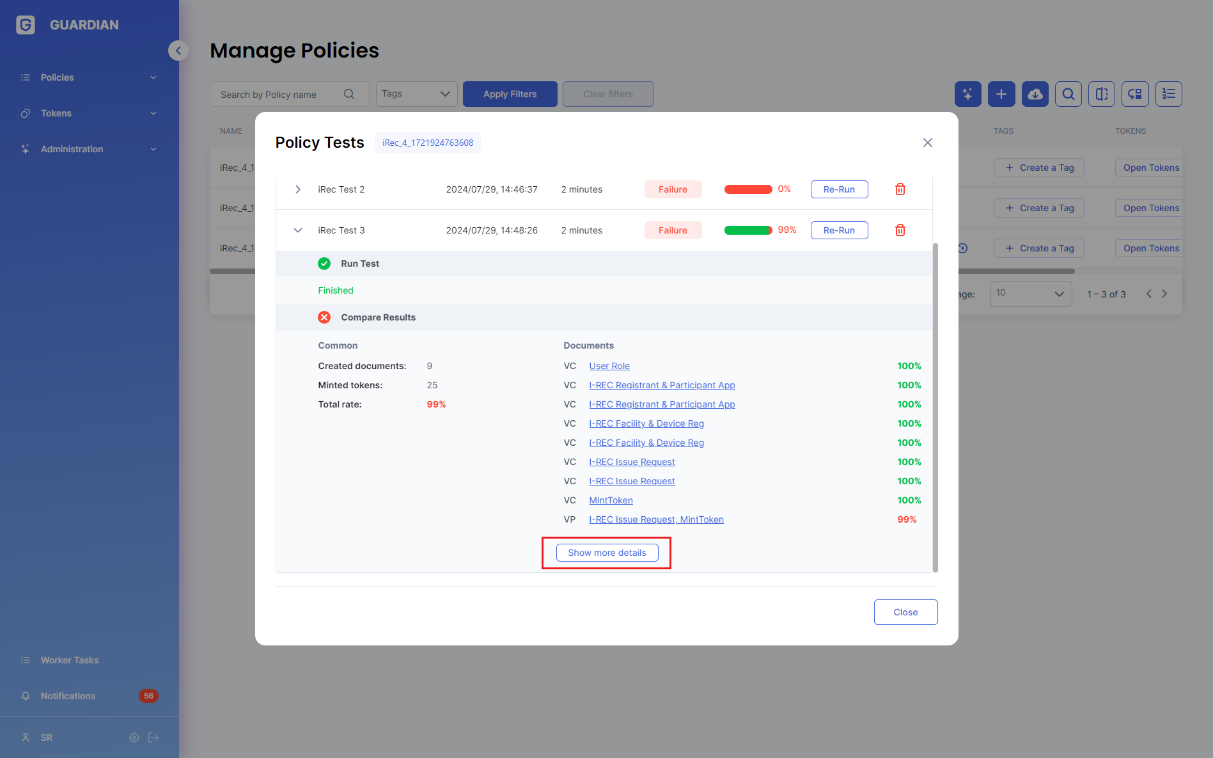Collapse the iRec Test 3 row

(x=298, y=230)
